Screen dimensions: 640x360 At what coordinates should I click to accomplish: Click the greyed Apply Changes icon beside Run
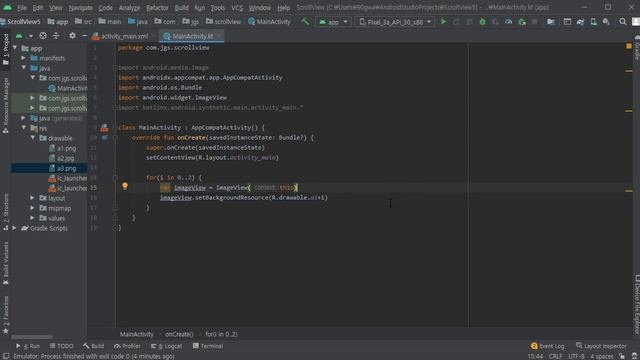[x=456, y=22]
